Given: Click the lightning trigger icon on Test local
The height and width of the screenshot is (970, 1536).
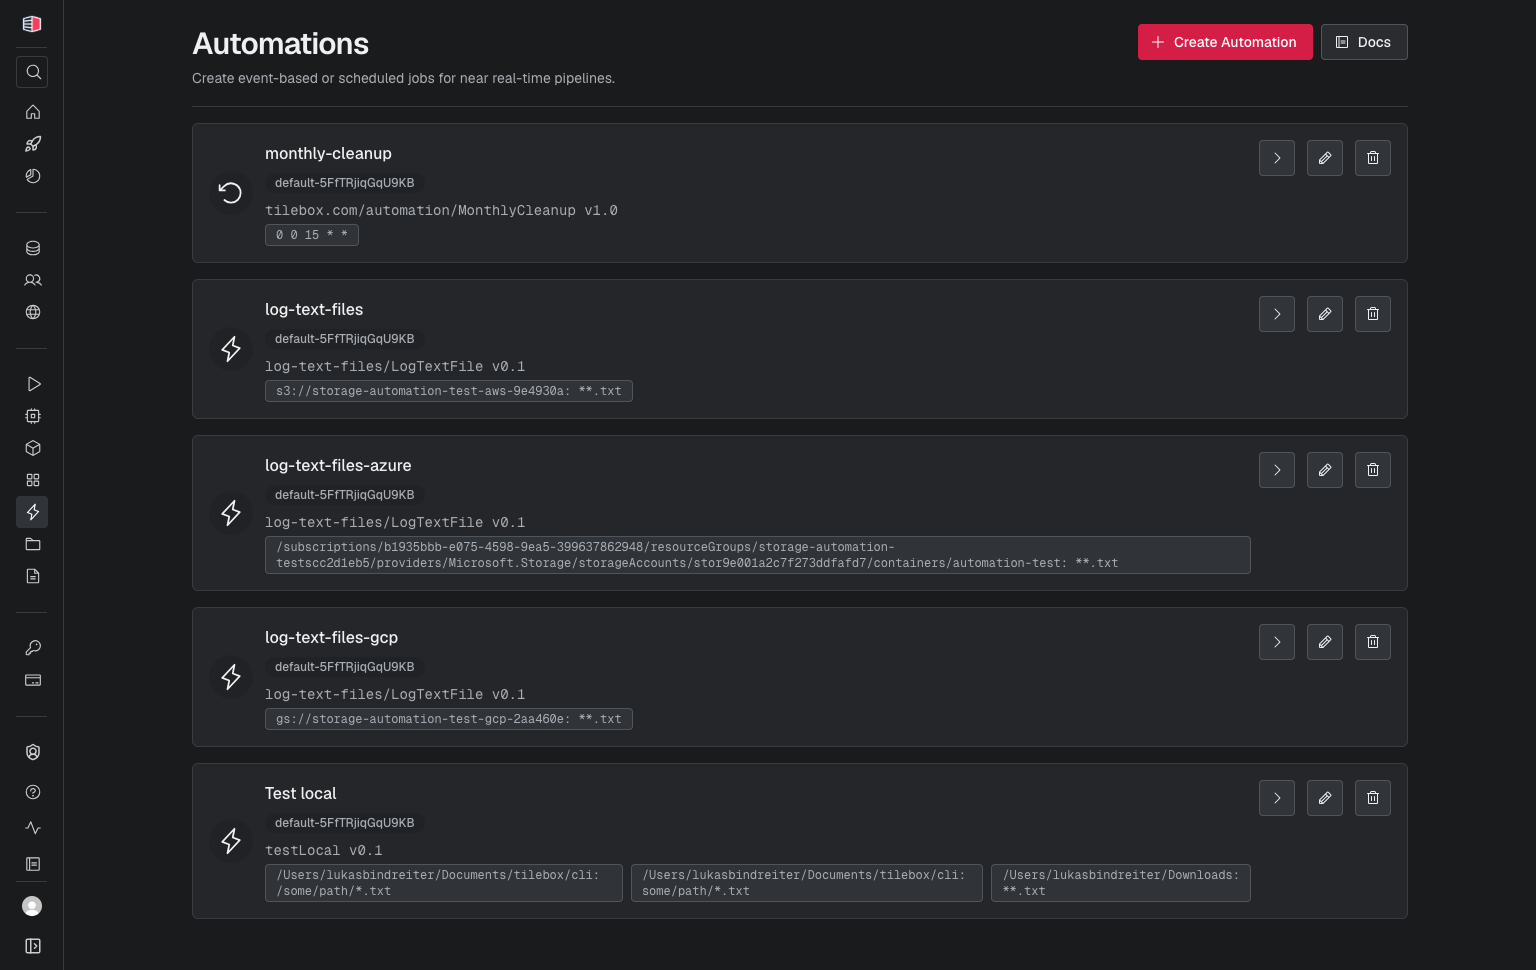Looking at the screenshot, I should (x=230, y=841).
